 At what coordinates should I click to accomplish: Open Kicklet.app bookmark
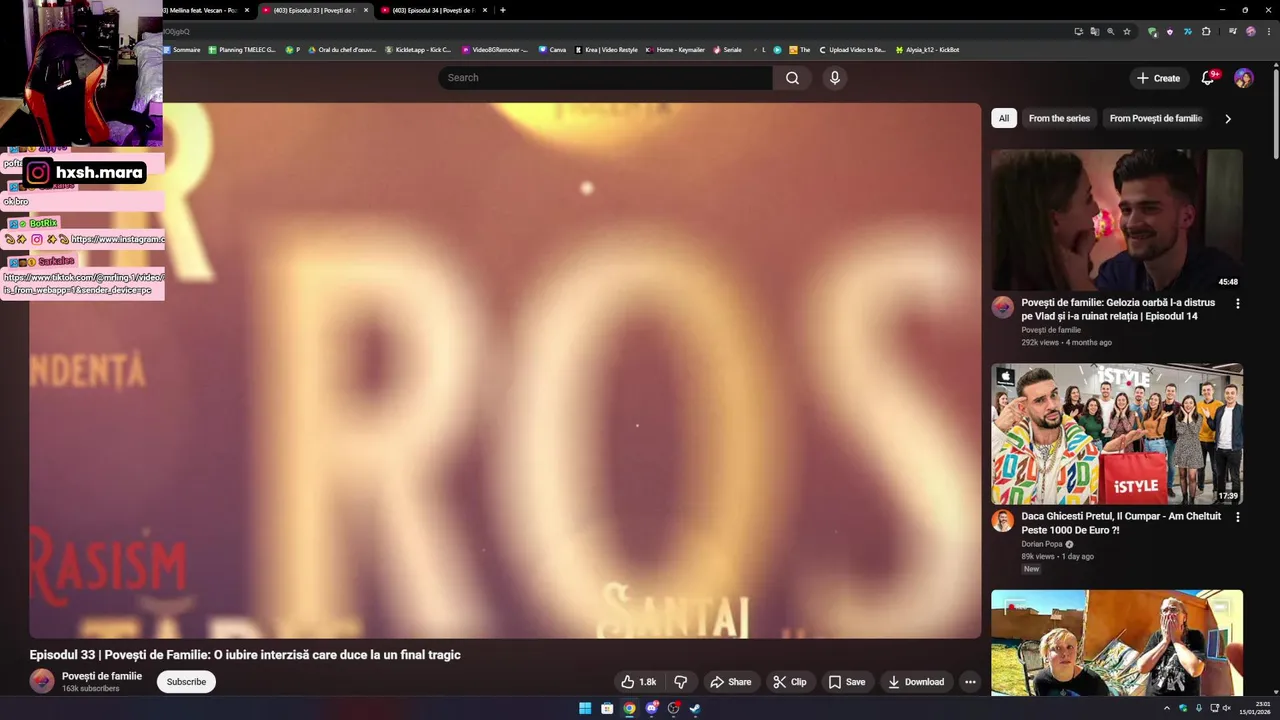(x=418, y=49)
